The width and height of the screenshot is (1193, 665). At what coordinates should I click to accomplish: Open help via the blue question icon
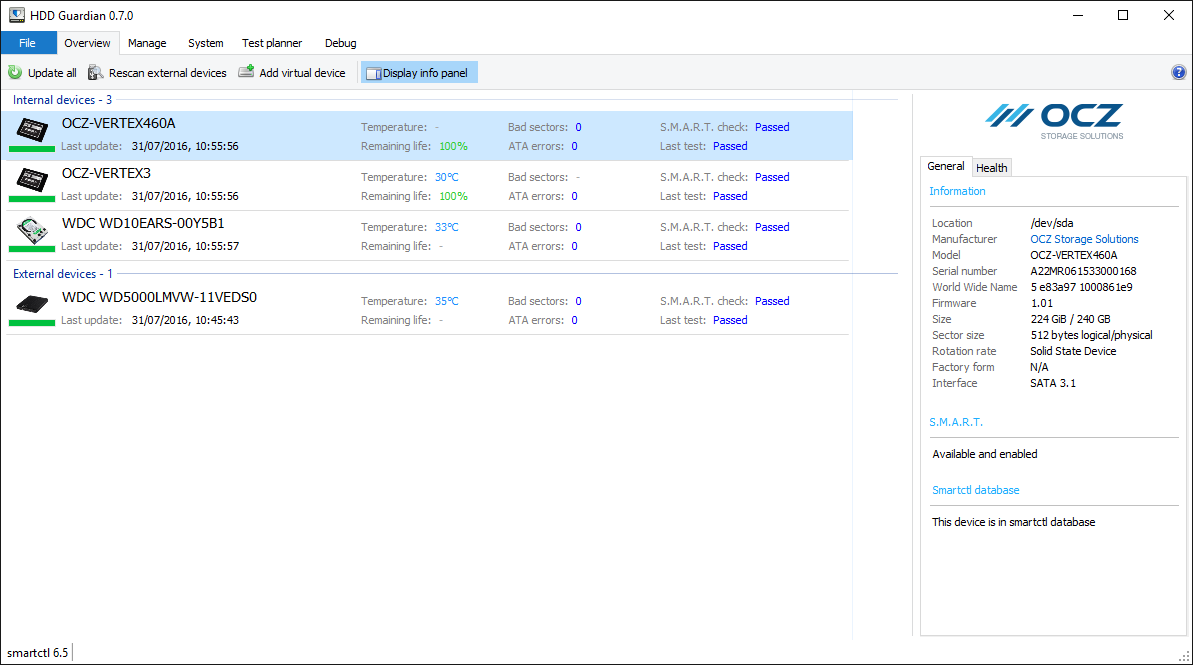(x=1179, y=72)
